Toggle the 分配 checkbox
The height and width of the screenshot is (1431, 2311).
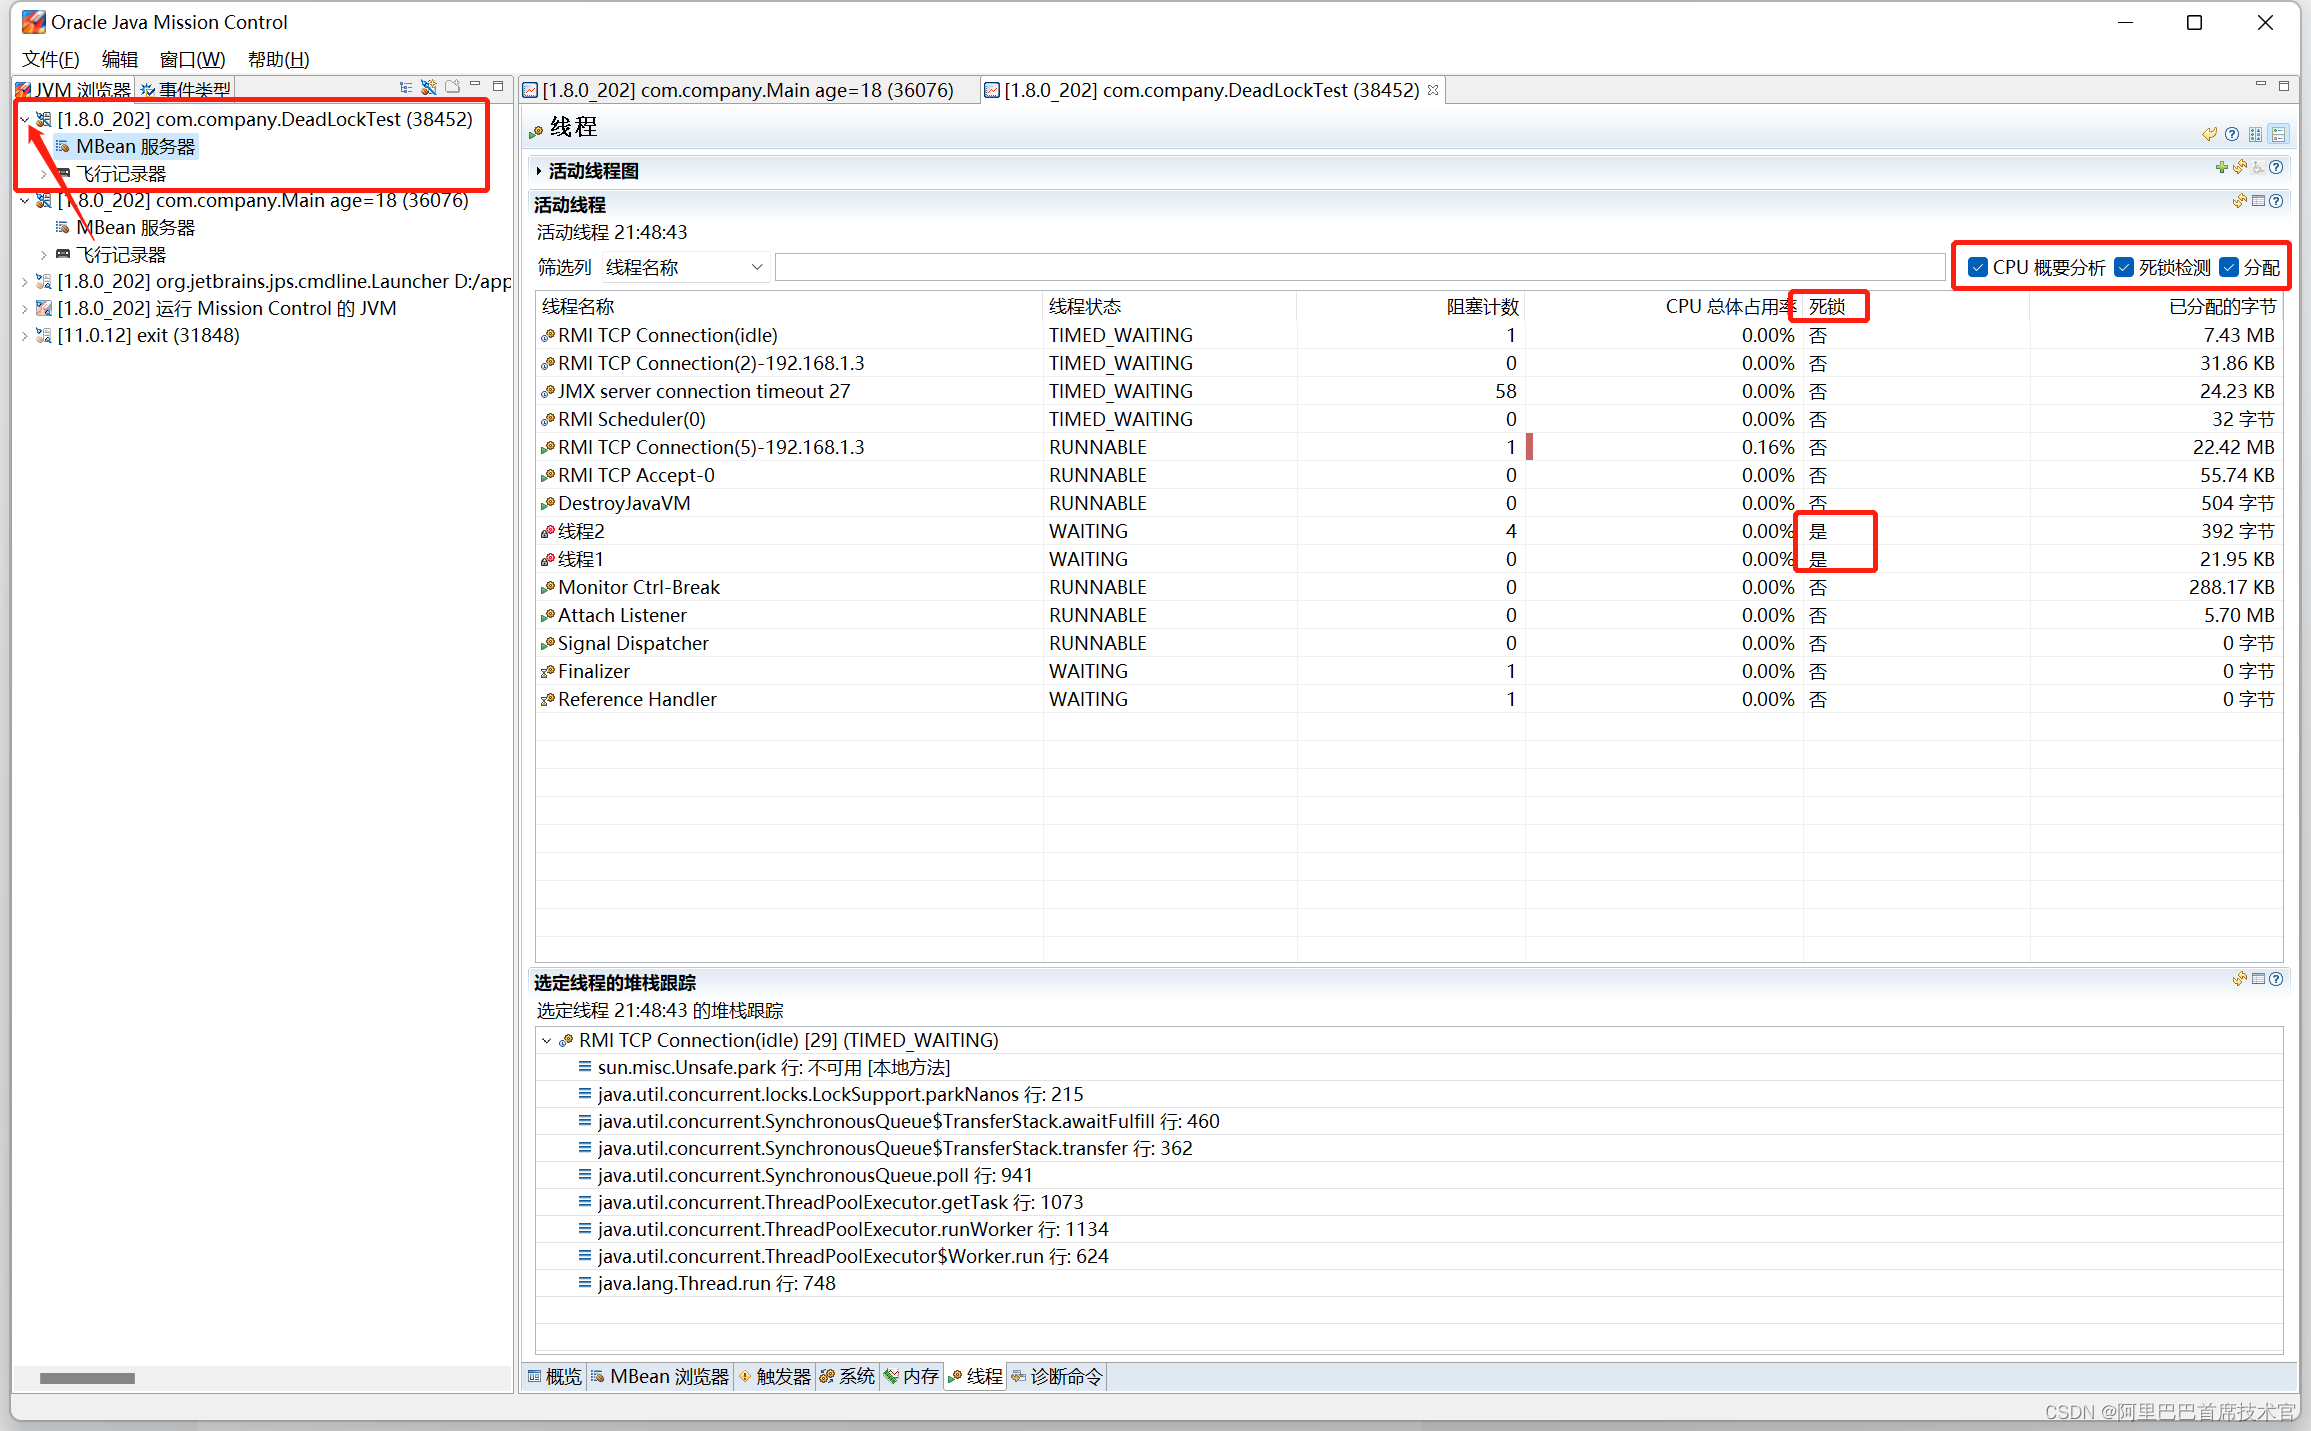tap(2229, 267)
